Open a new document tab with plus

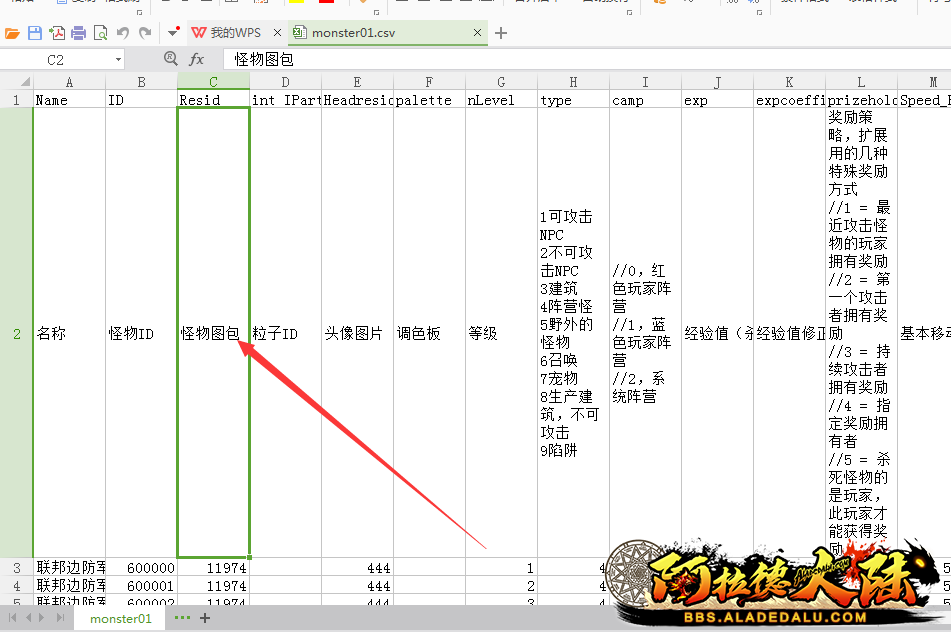pos(502,33)
